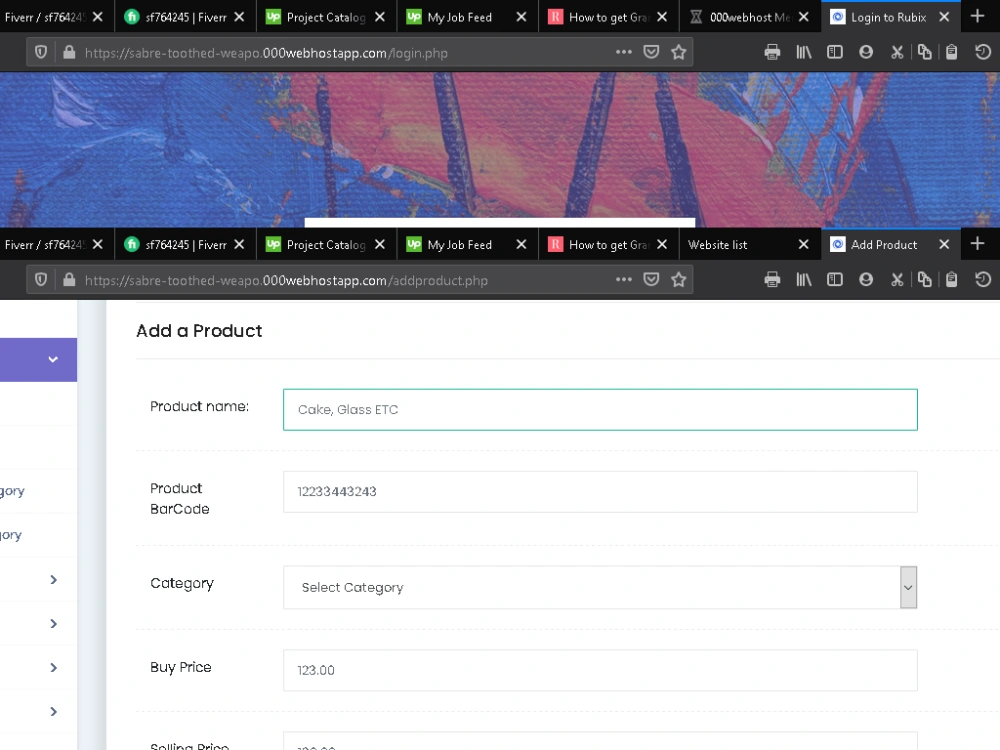
Task: Bookmark the login.php page with star
Action: click(679, 52)
